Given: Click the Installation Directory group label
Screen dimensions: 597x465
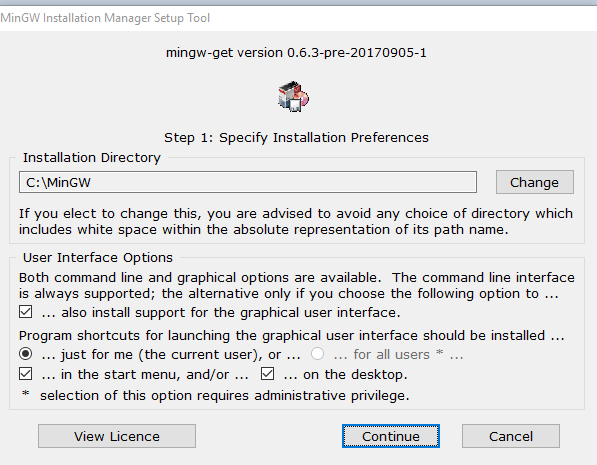Looking at the screenshot, I should (x=92, y=158).
